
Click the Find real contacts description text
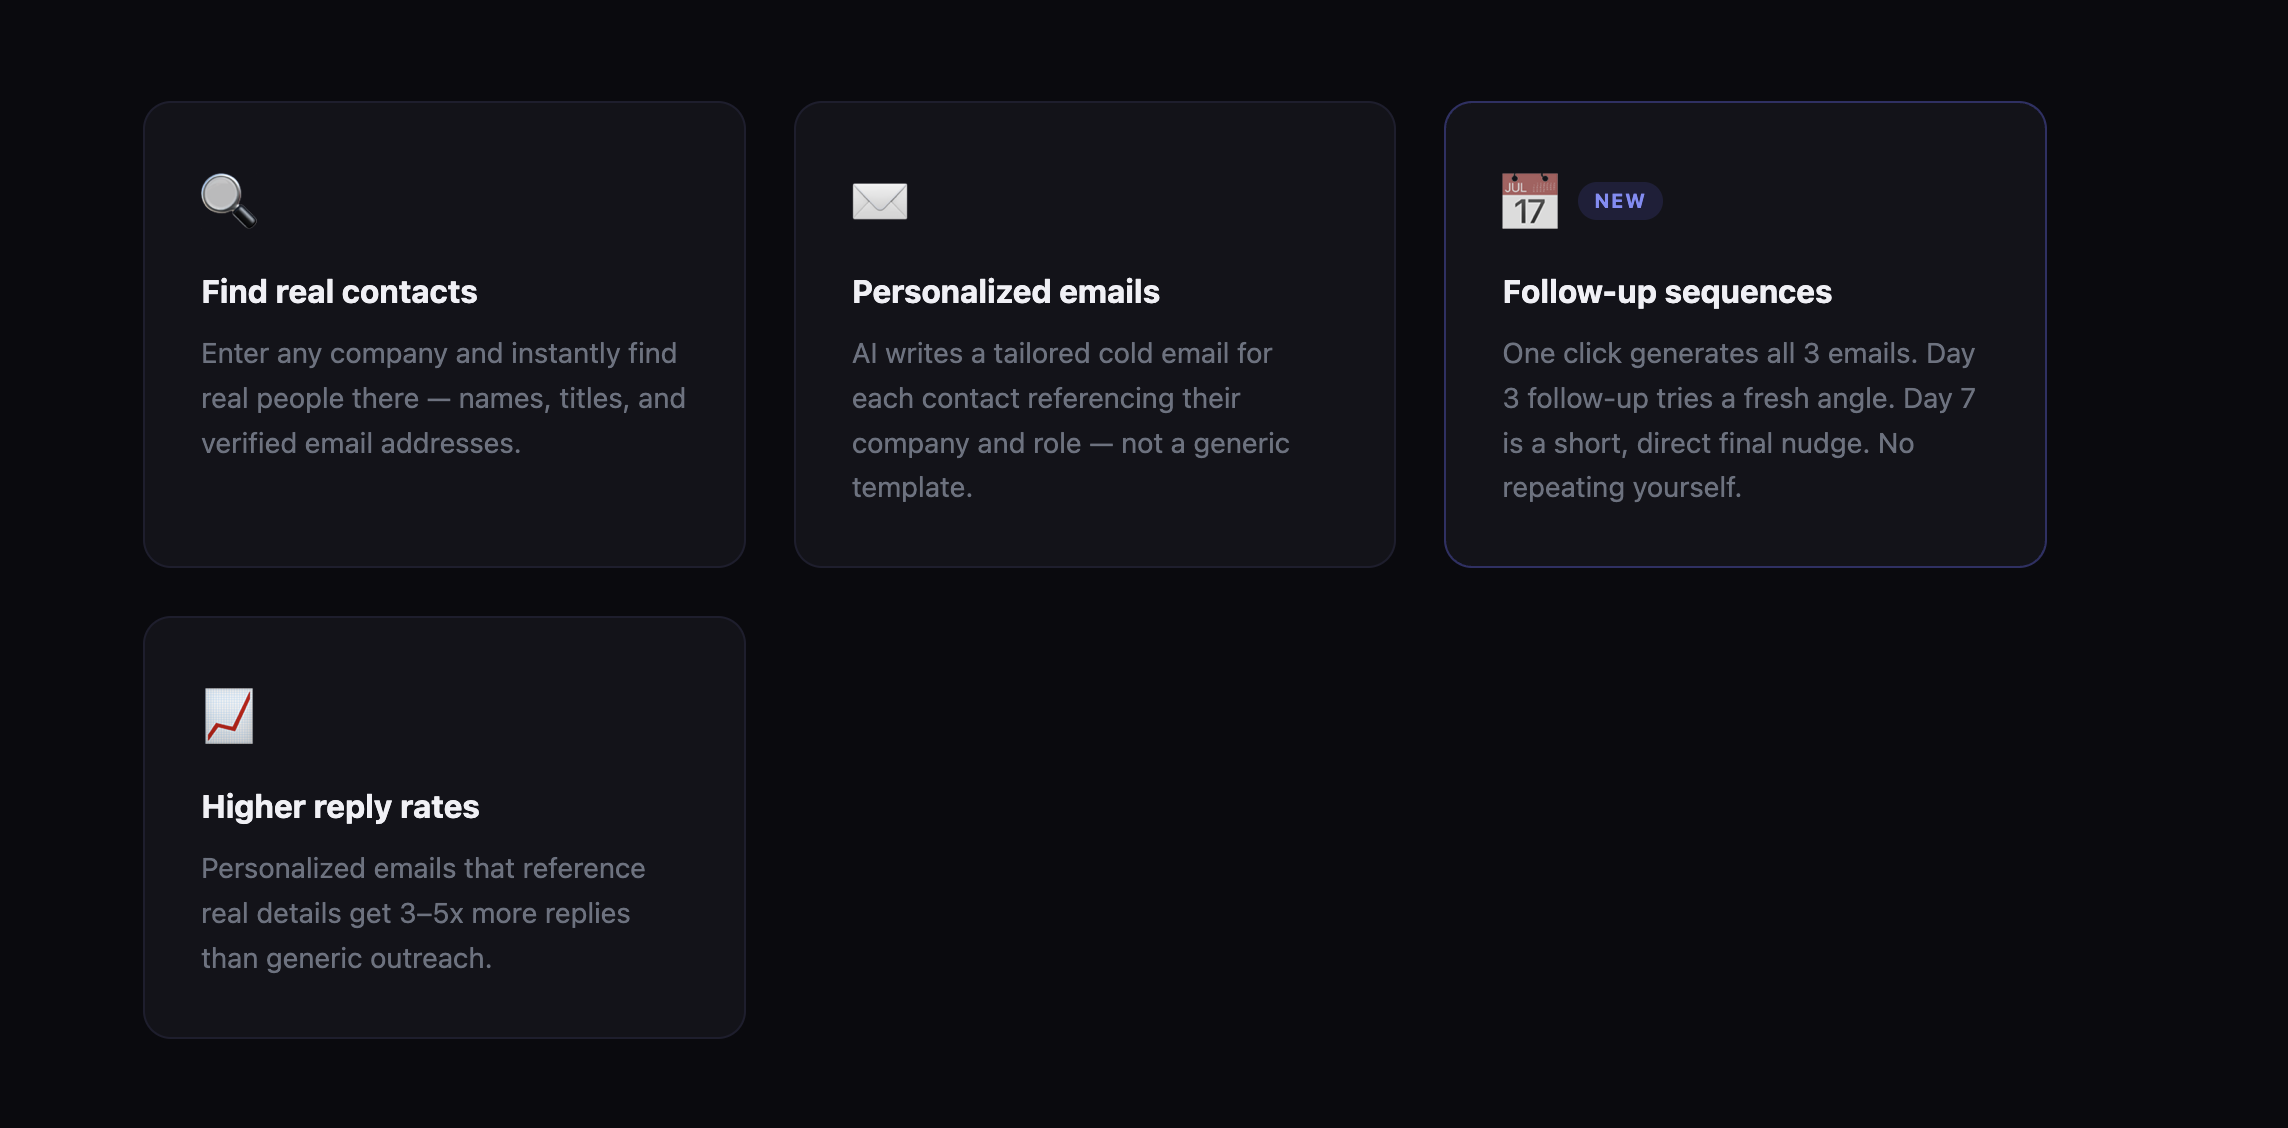443,397
